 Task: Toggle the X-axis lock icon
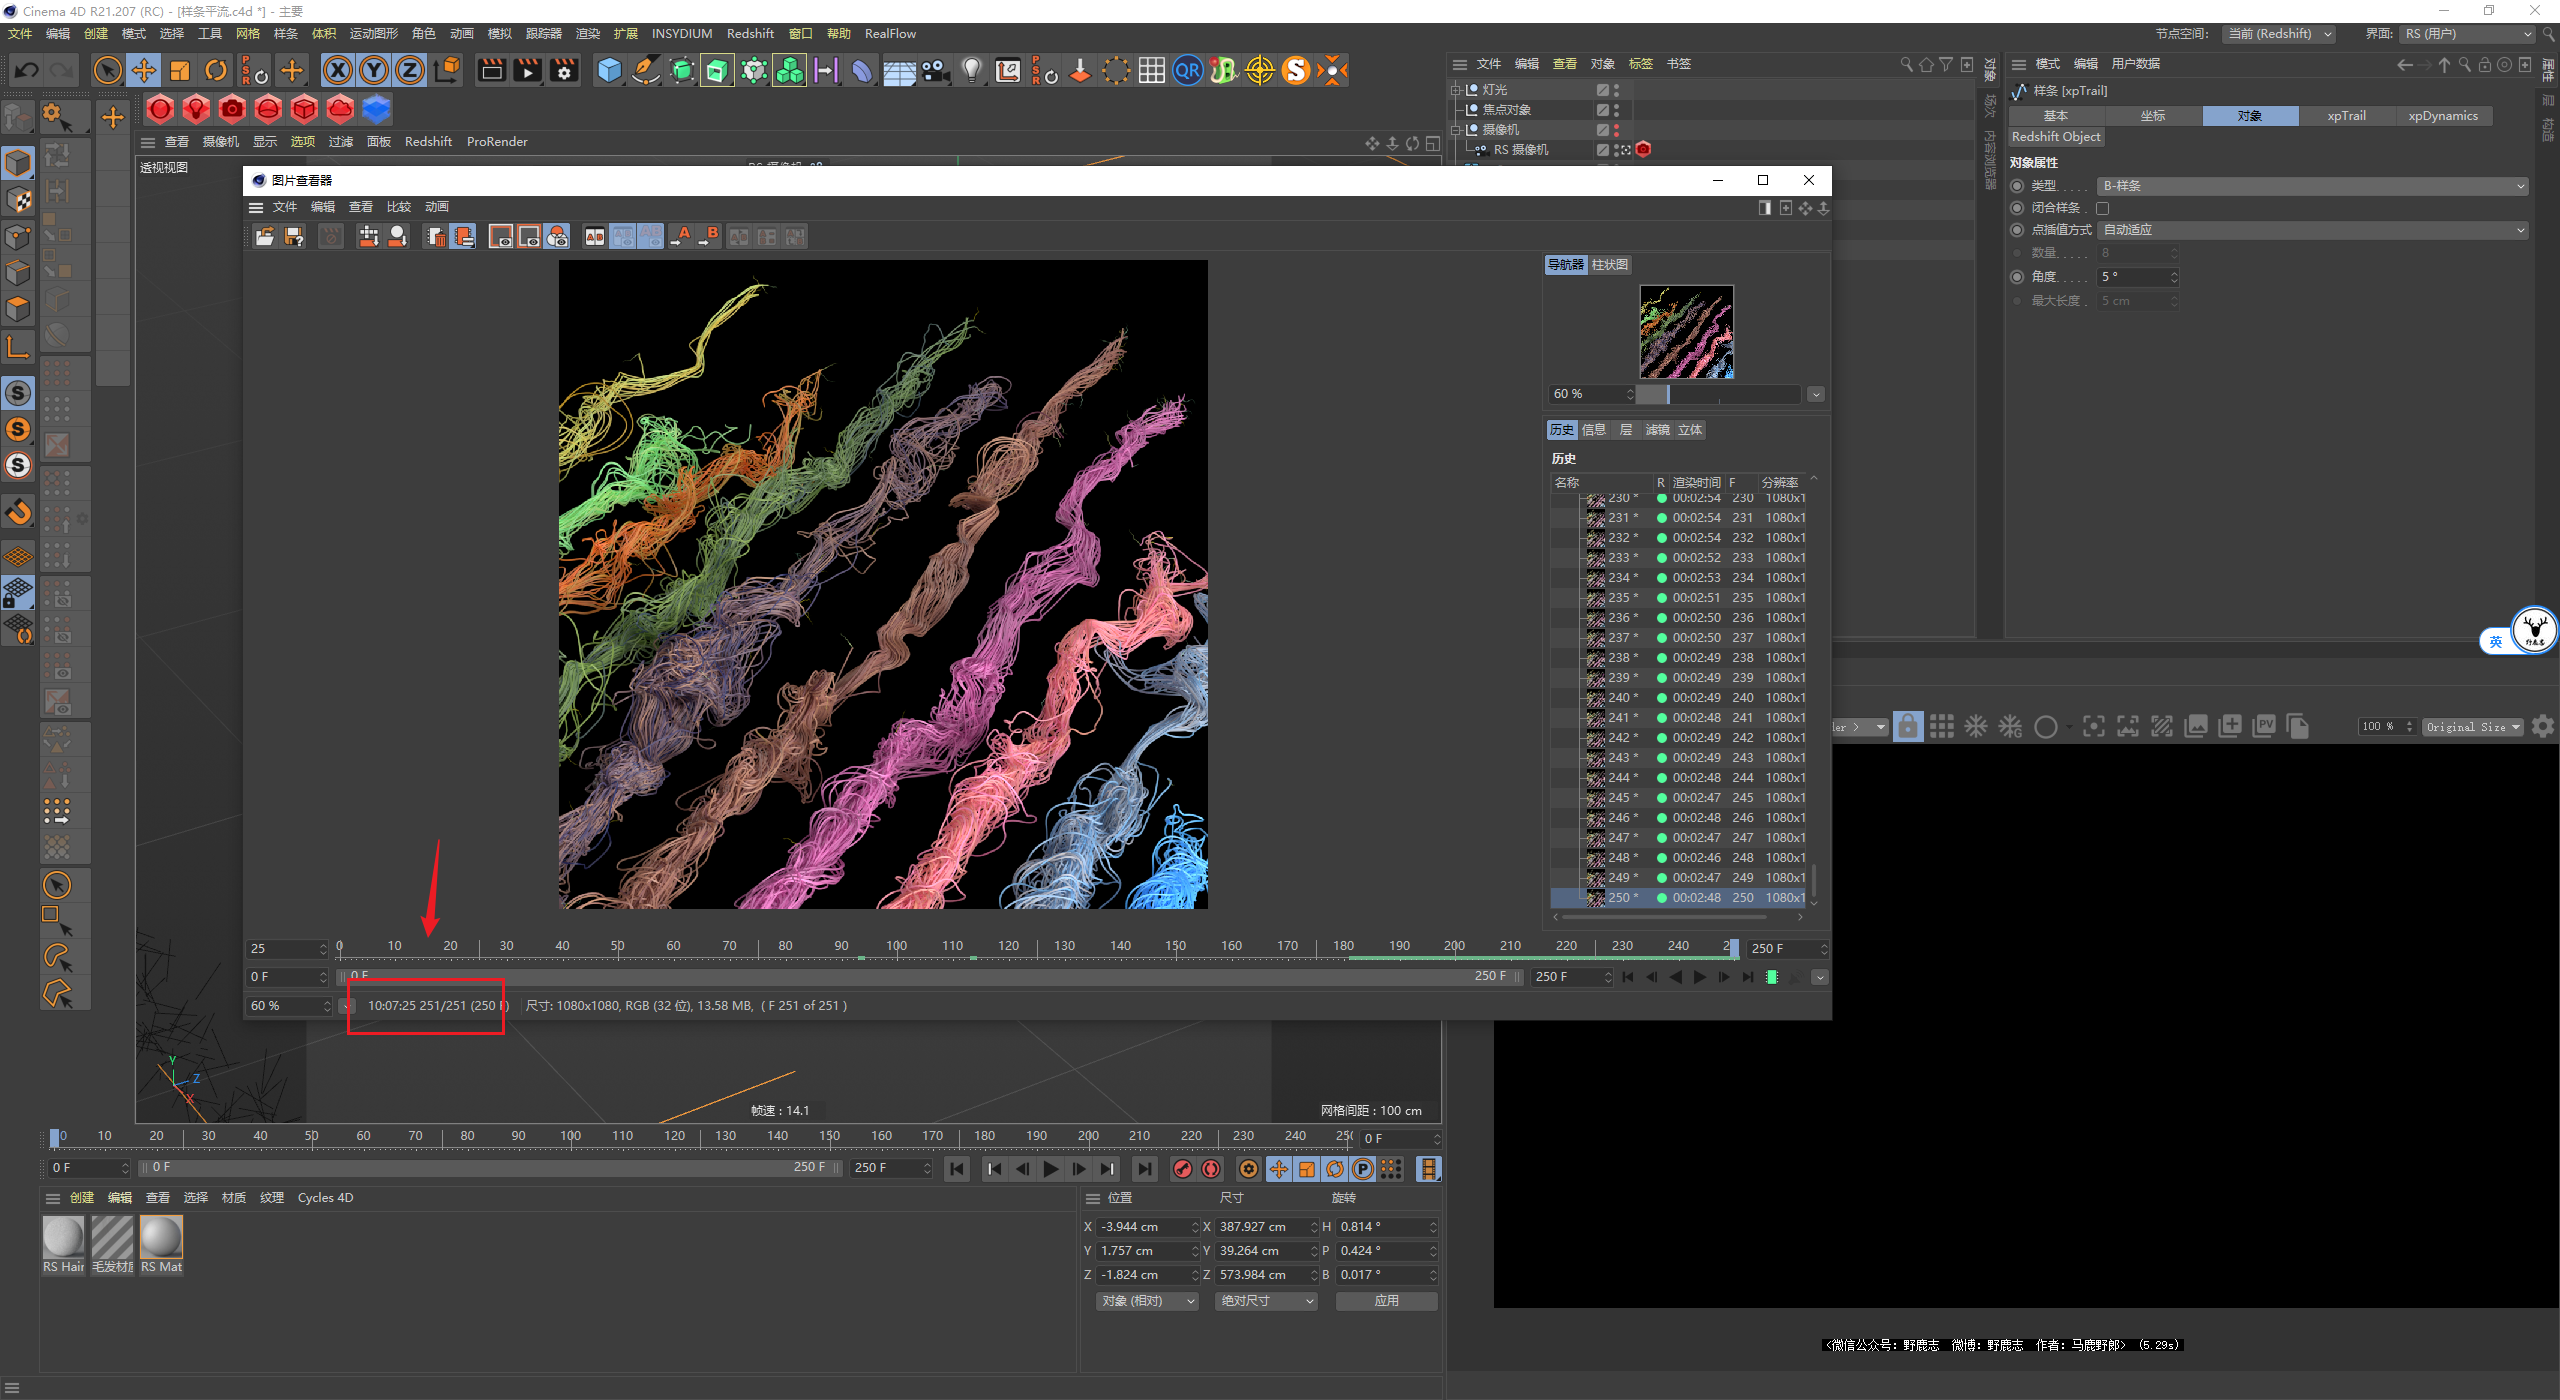point(338,70)
